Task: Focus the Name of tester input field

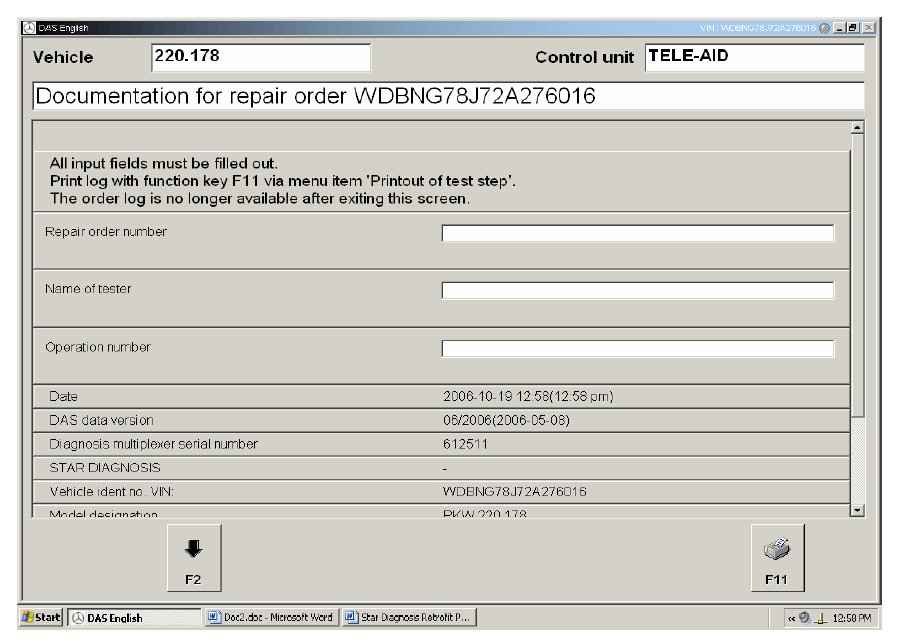Action: click(637, 290)
